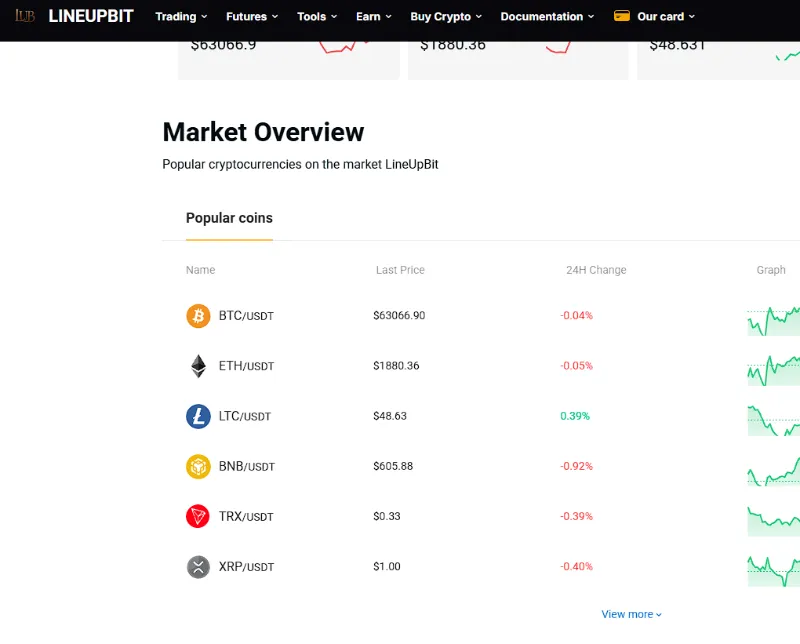Click the View more link

click(631, 614)
